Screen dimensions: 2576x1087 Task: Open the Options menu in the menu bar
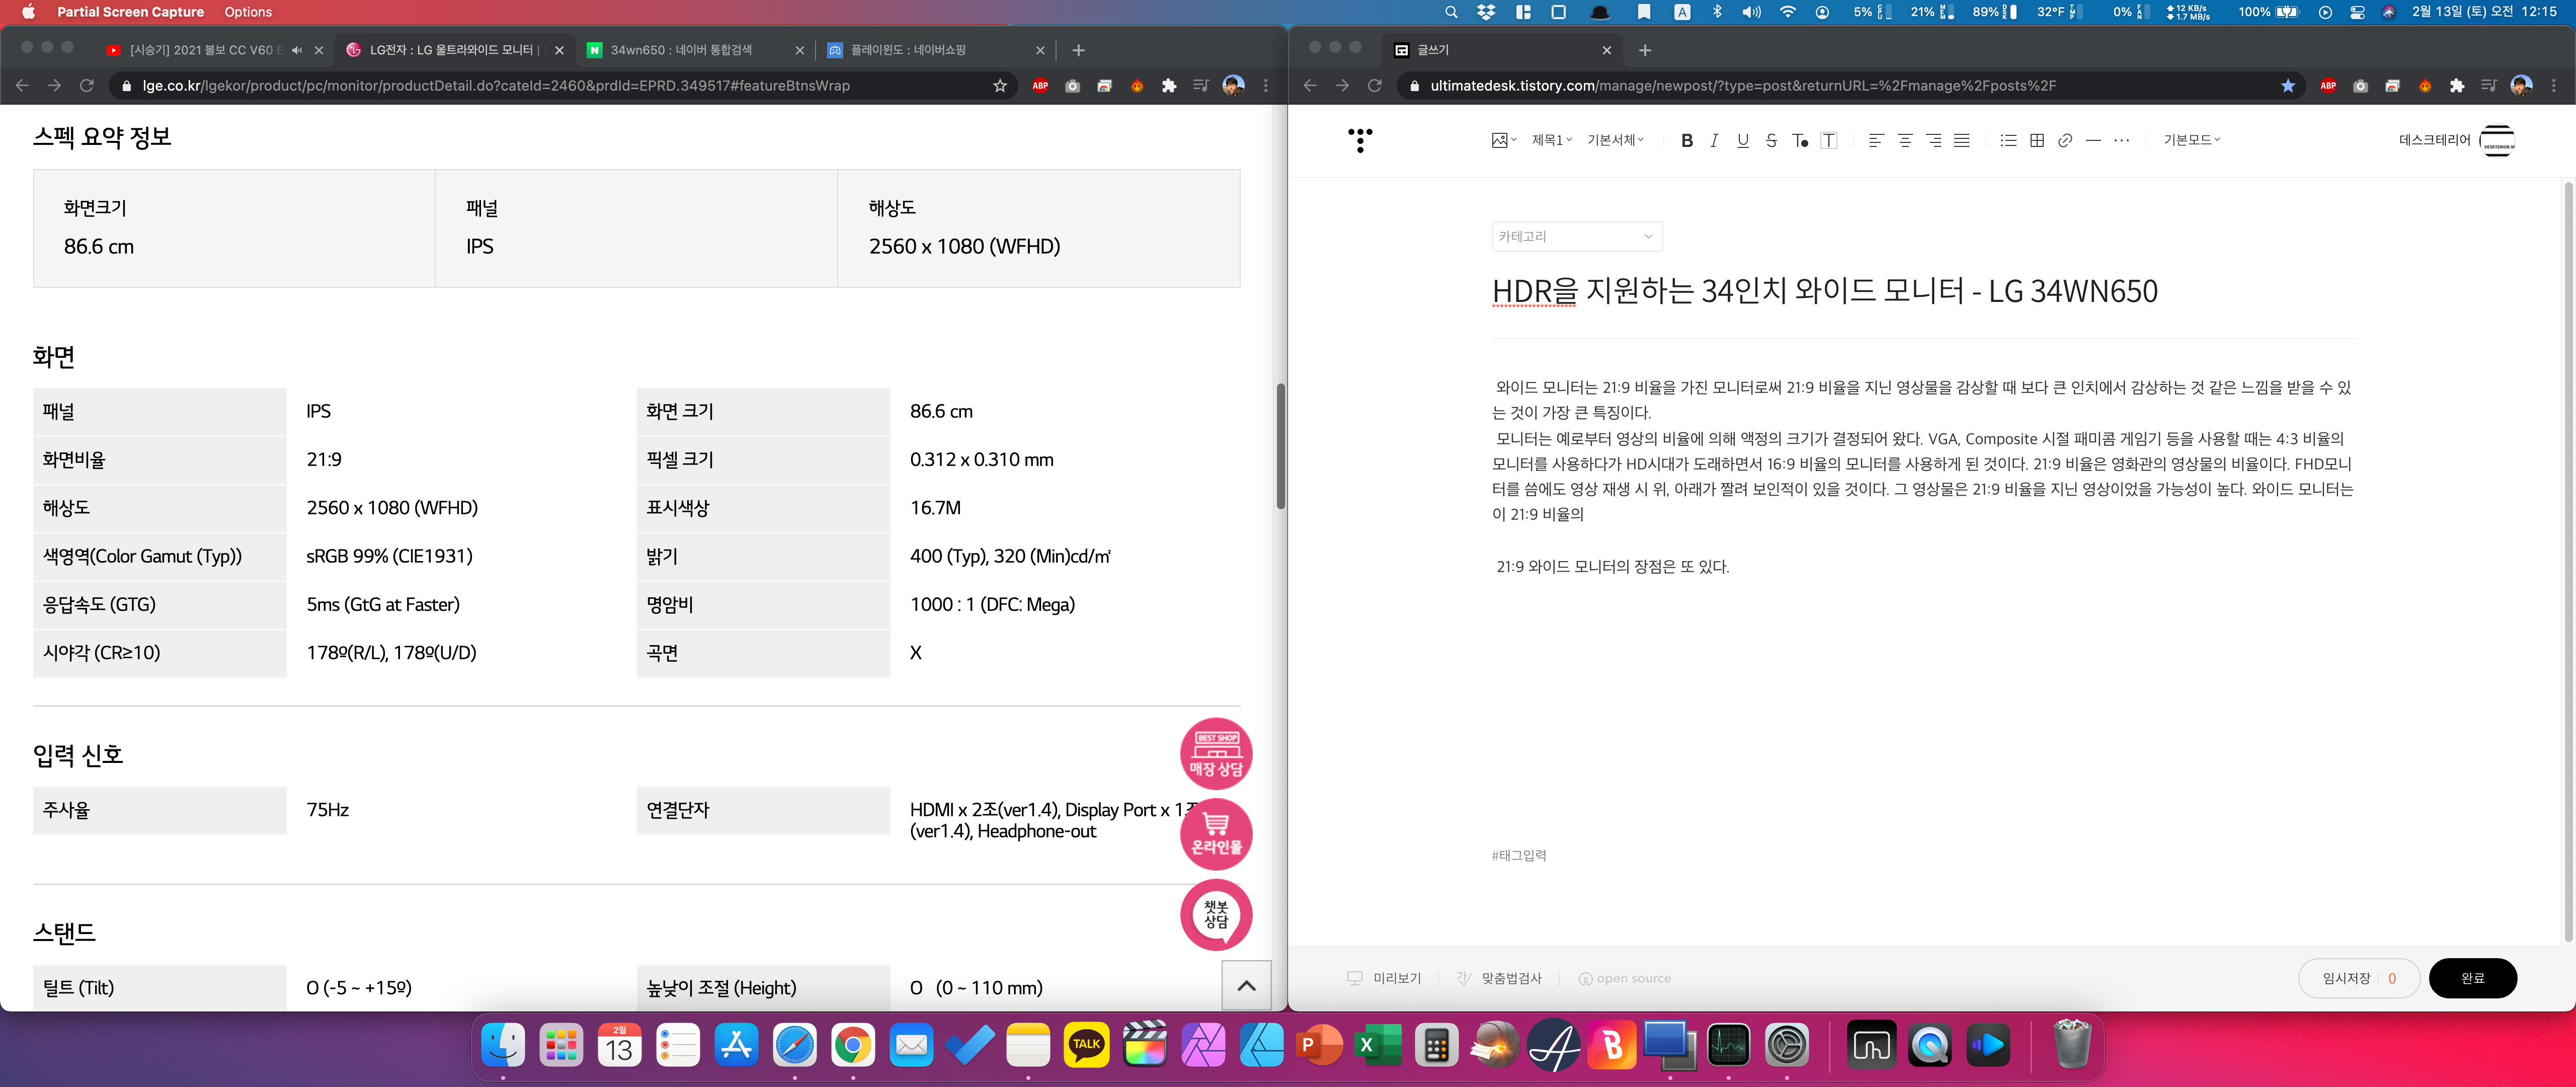click(248, 12)
